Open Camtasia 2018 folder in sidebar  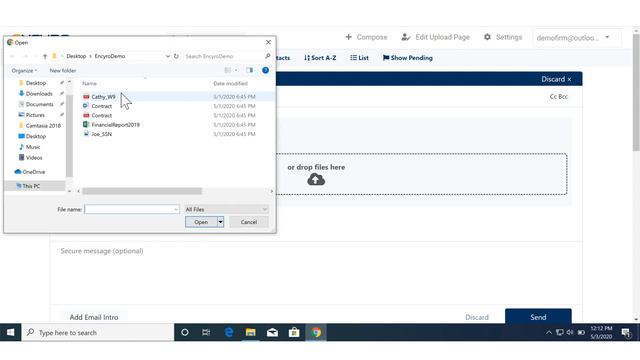(x=43, y=125)
